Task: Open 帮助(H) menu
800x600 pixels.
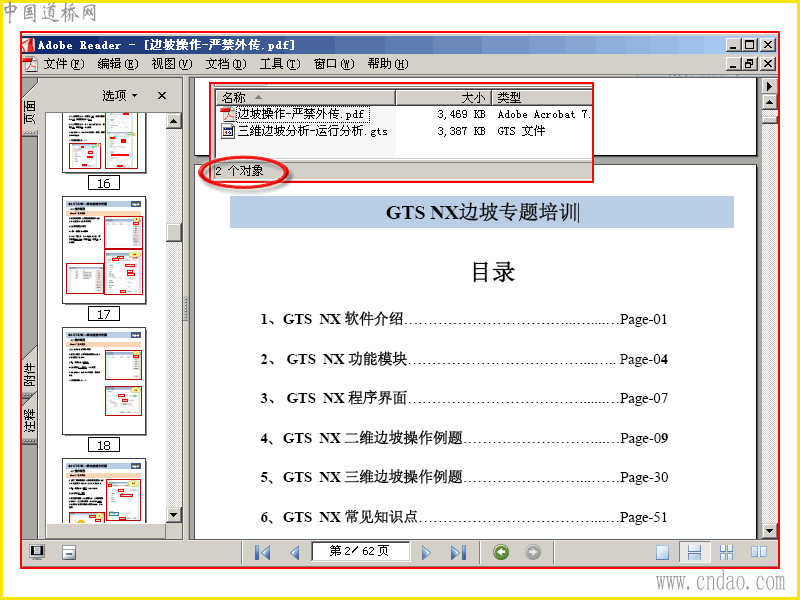Action: coord(388,64)
